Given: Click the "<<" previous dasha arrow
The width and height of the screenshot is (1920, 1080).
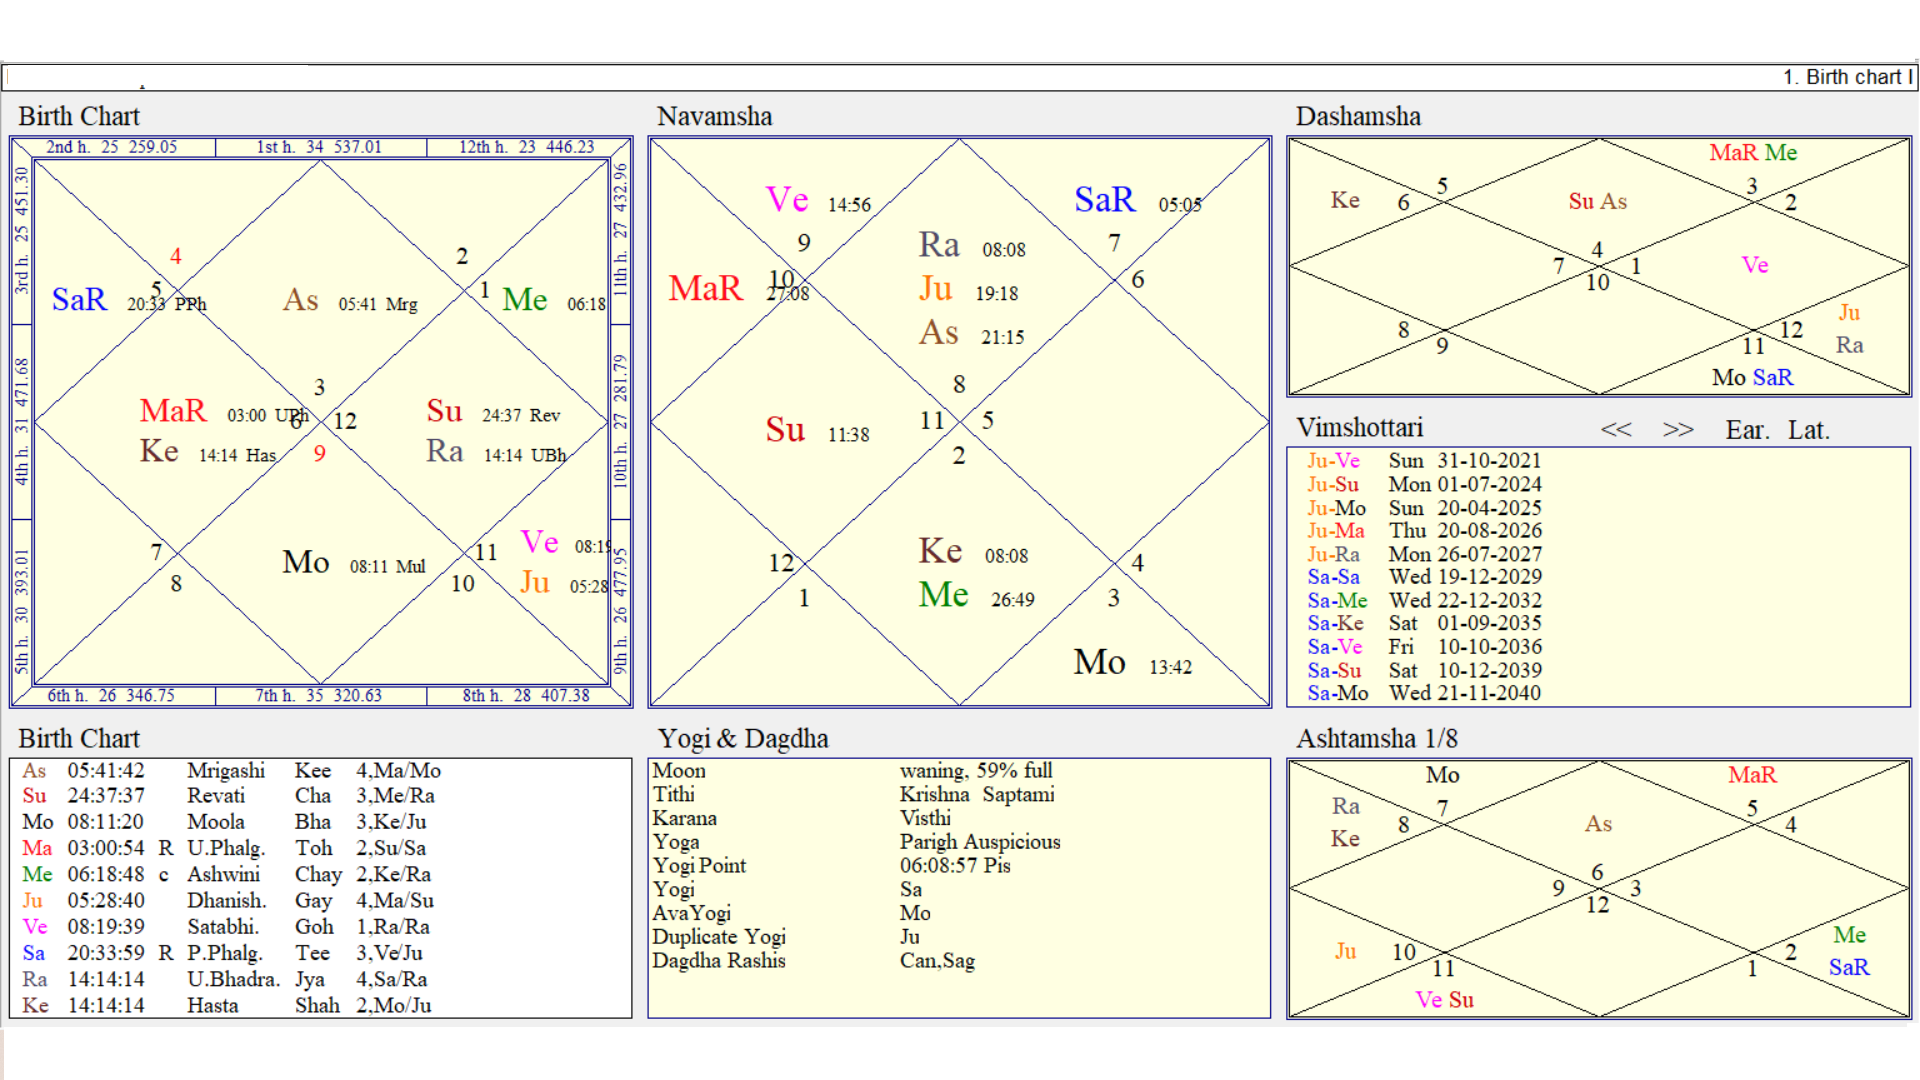Looking at the screenshot, I should (x=1617, y=429).
